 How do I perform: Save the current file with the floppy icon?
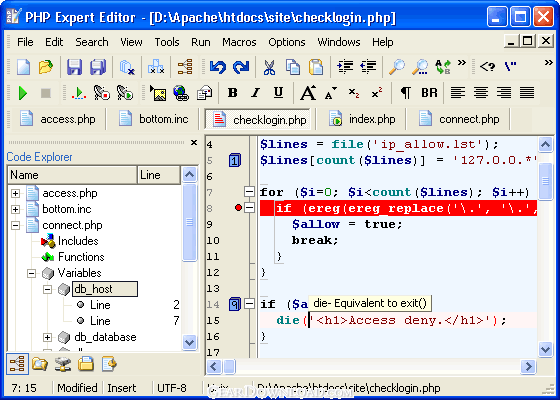[x=74, y=67]
